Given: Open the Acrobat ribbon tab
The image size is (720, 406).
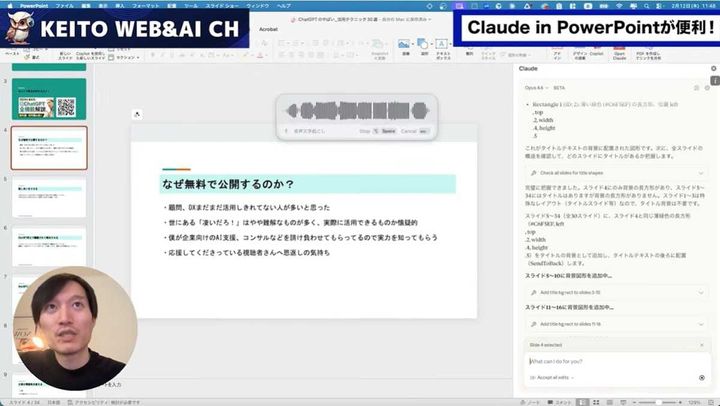Looking at the screenshot, I should coord(269,29).
